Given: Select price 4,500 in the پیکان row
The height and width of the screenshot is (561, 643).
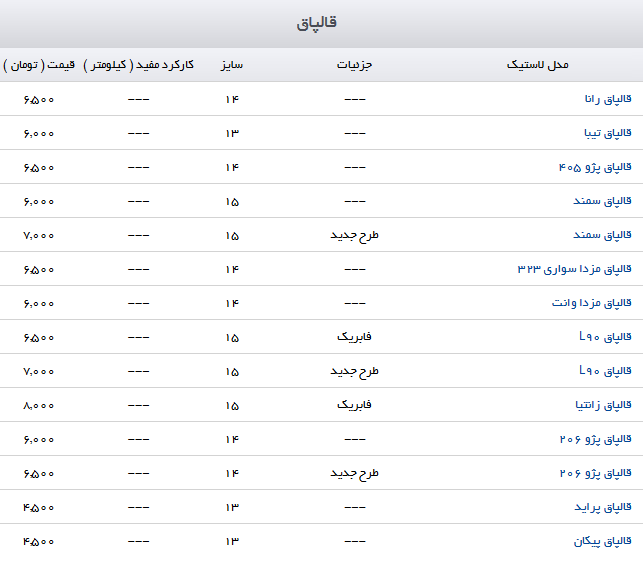Looking at the screenshot, I should [x=39, y=542].
